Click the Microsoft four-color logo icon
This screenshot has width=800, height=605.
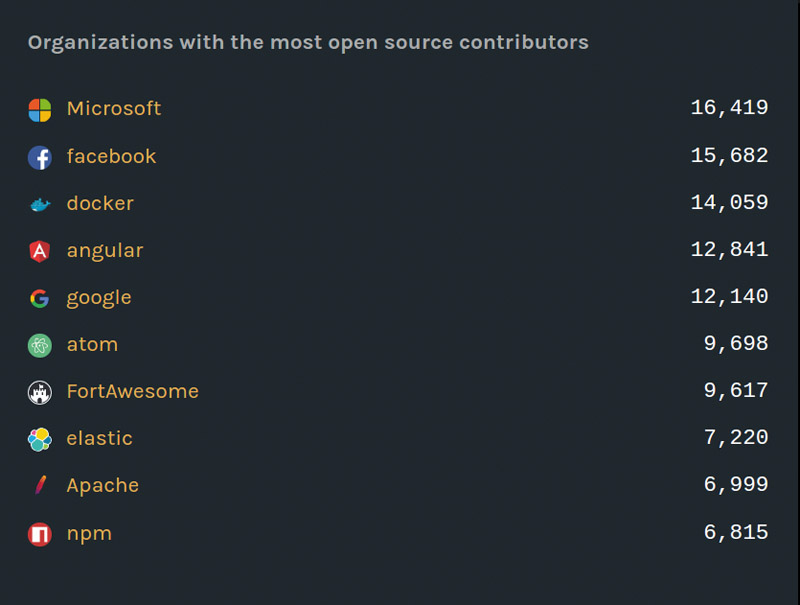click(40, 110)
